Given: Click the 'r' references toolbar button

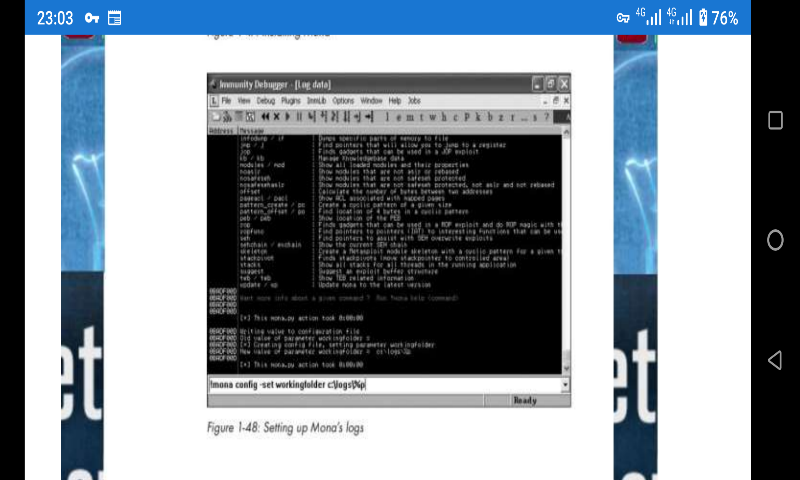Looking at the screenshot, I should point(512,117).
